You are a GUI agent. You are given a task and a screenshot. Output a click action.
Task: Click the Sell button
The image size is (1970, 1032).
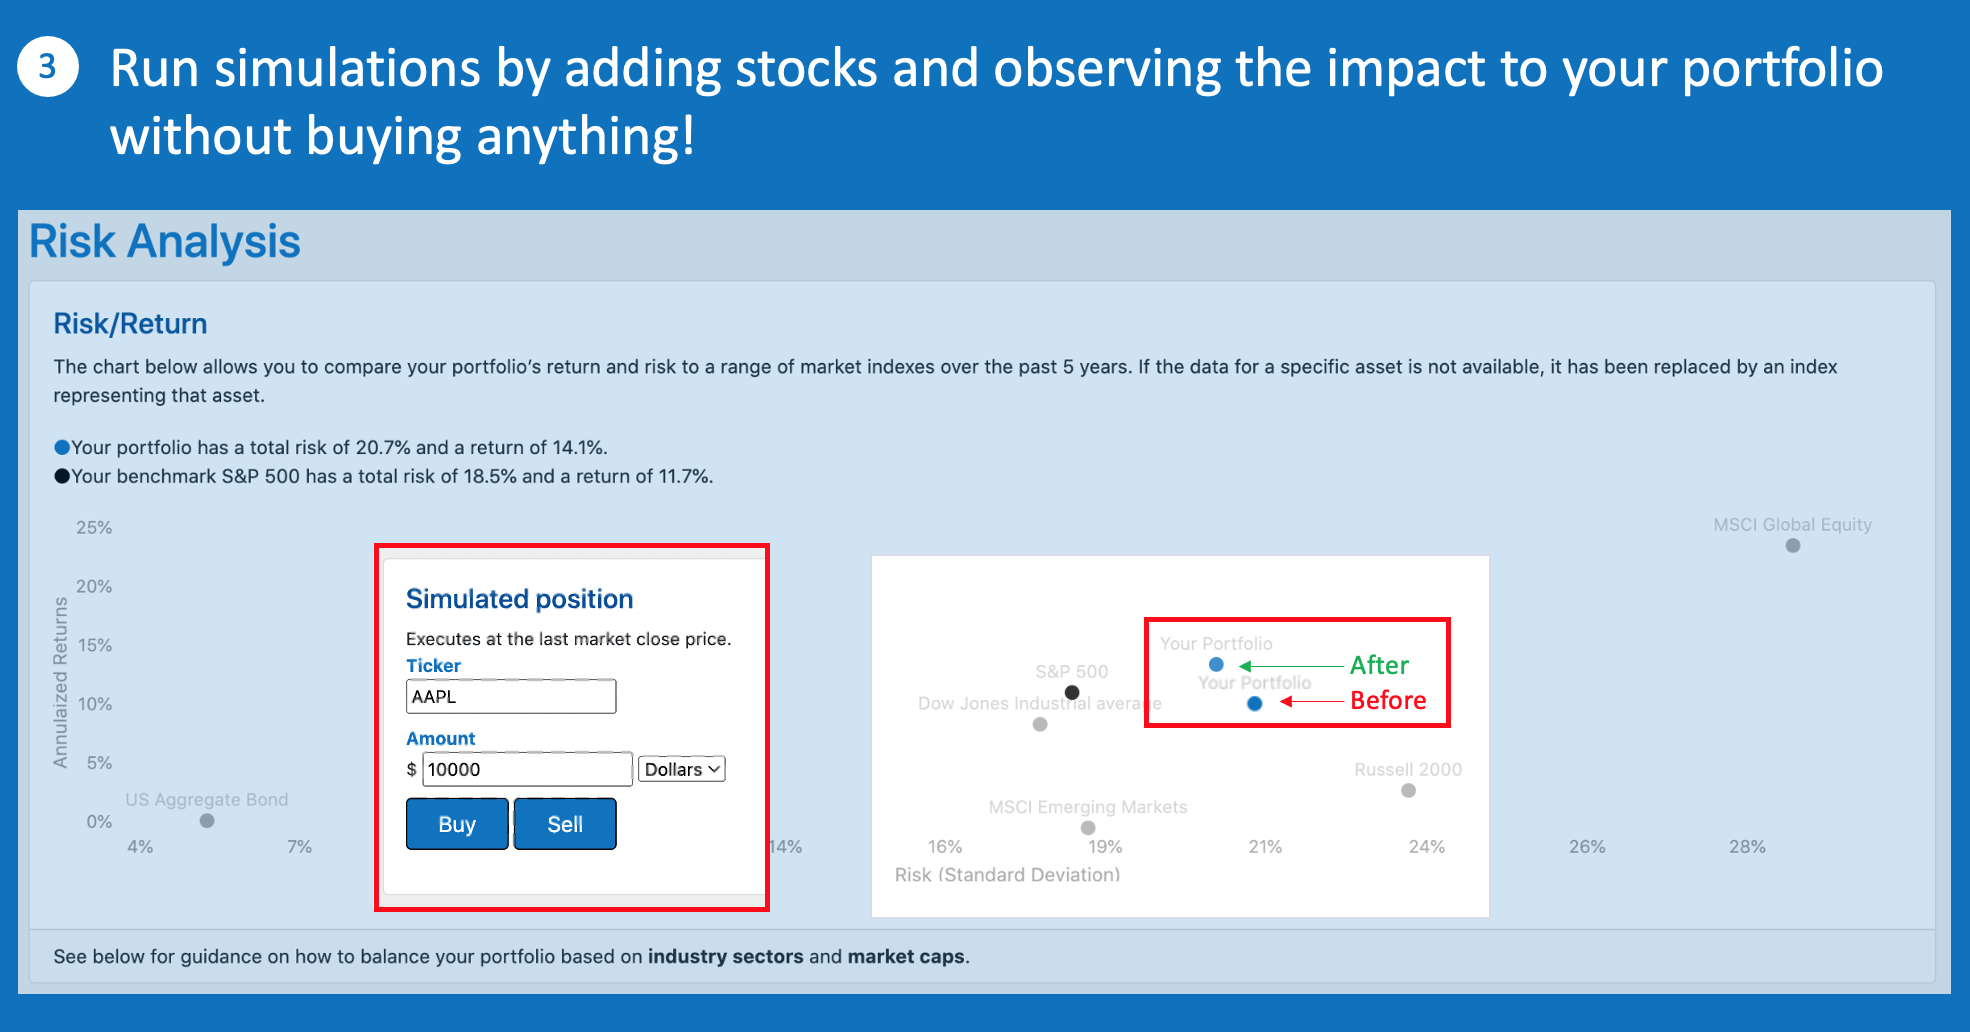point(565,824)
